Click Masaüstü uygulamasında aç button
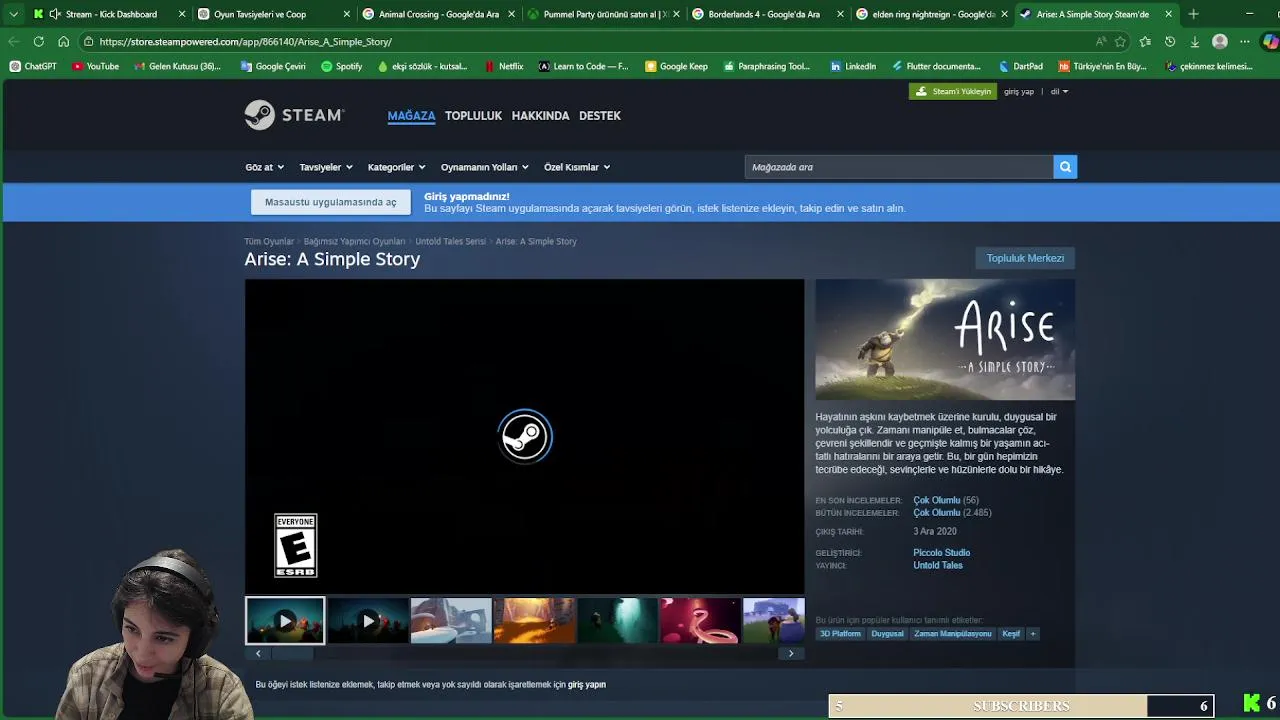Viewport: 1280px width, 720px height. pyautogui.click(x=330, y=202)
